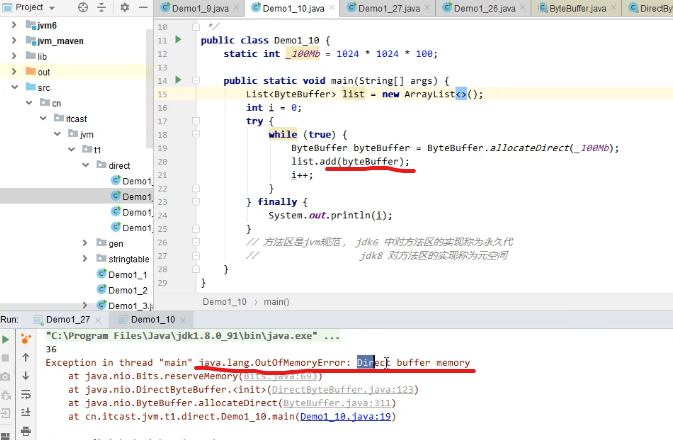
Task: Collapse the itcast package
Action: [x=43, y=118]
